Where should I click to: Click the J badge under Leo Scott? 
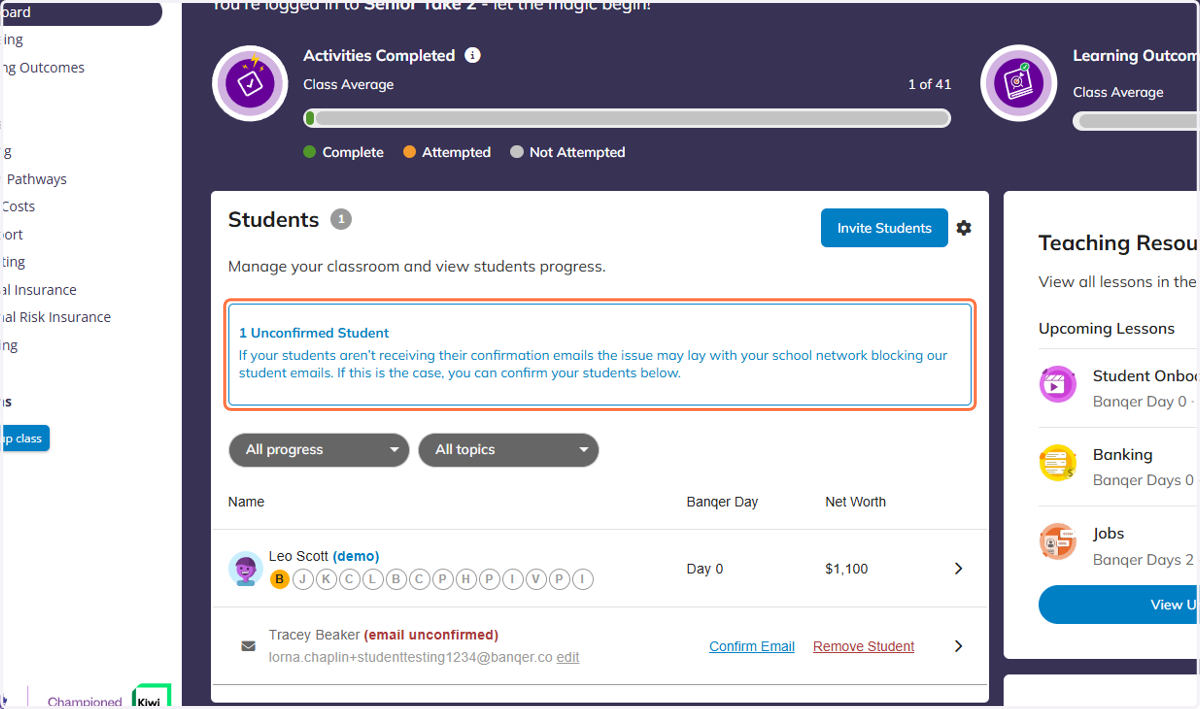pos(303,579)
